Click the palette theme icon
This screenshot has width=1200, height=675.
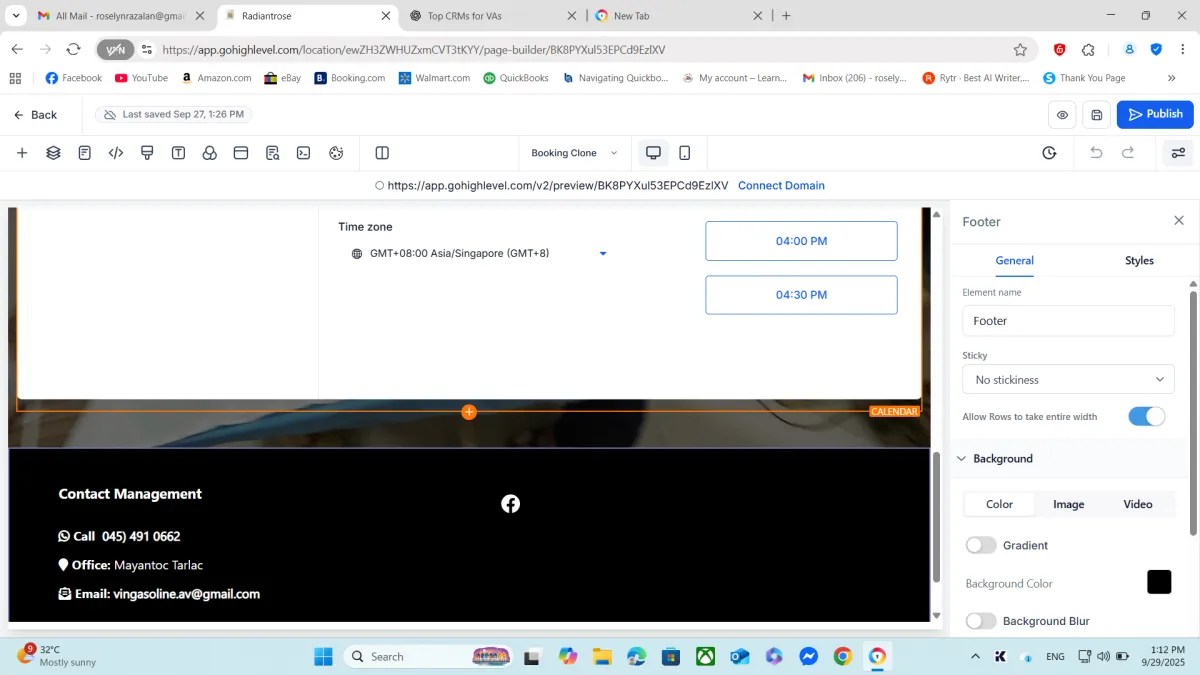(x=336, y=153)
